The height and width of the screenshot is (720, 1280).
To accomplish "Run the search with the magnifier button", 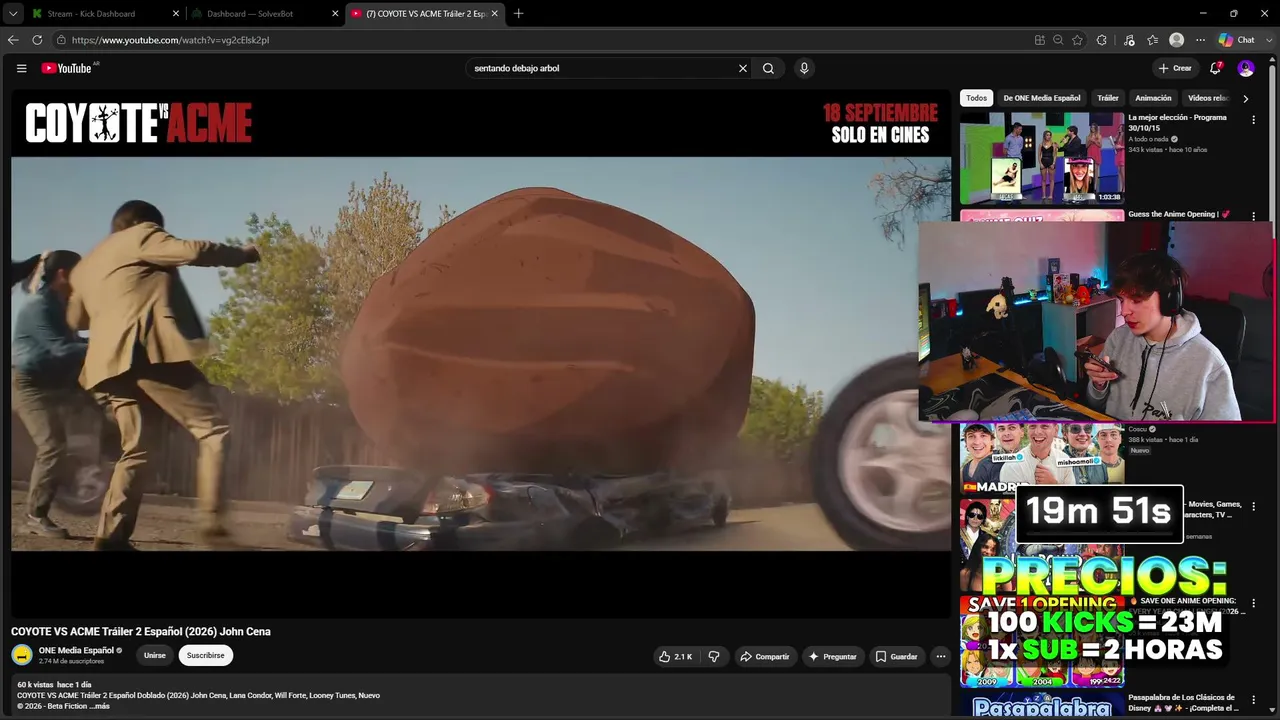I will (768, 68).
